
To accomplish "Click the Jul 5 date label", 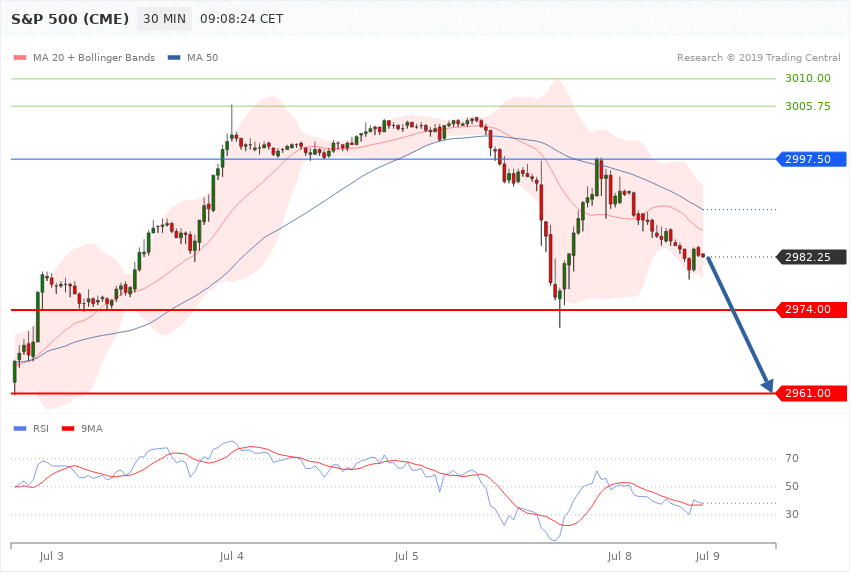I will pos(407,556).
